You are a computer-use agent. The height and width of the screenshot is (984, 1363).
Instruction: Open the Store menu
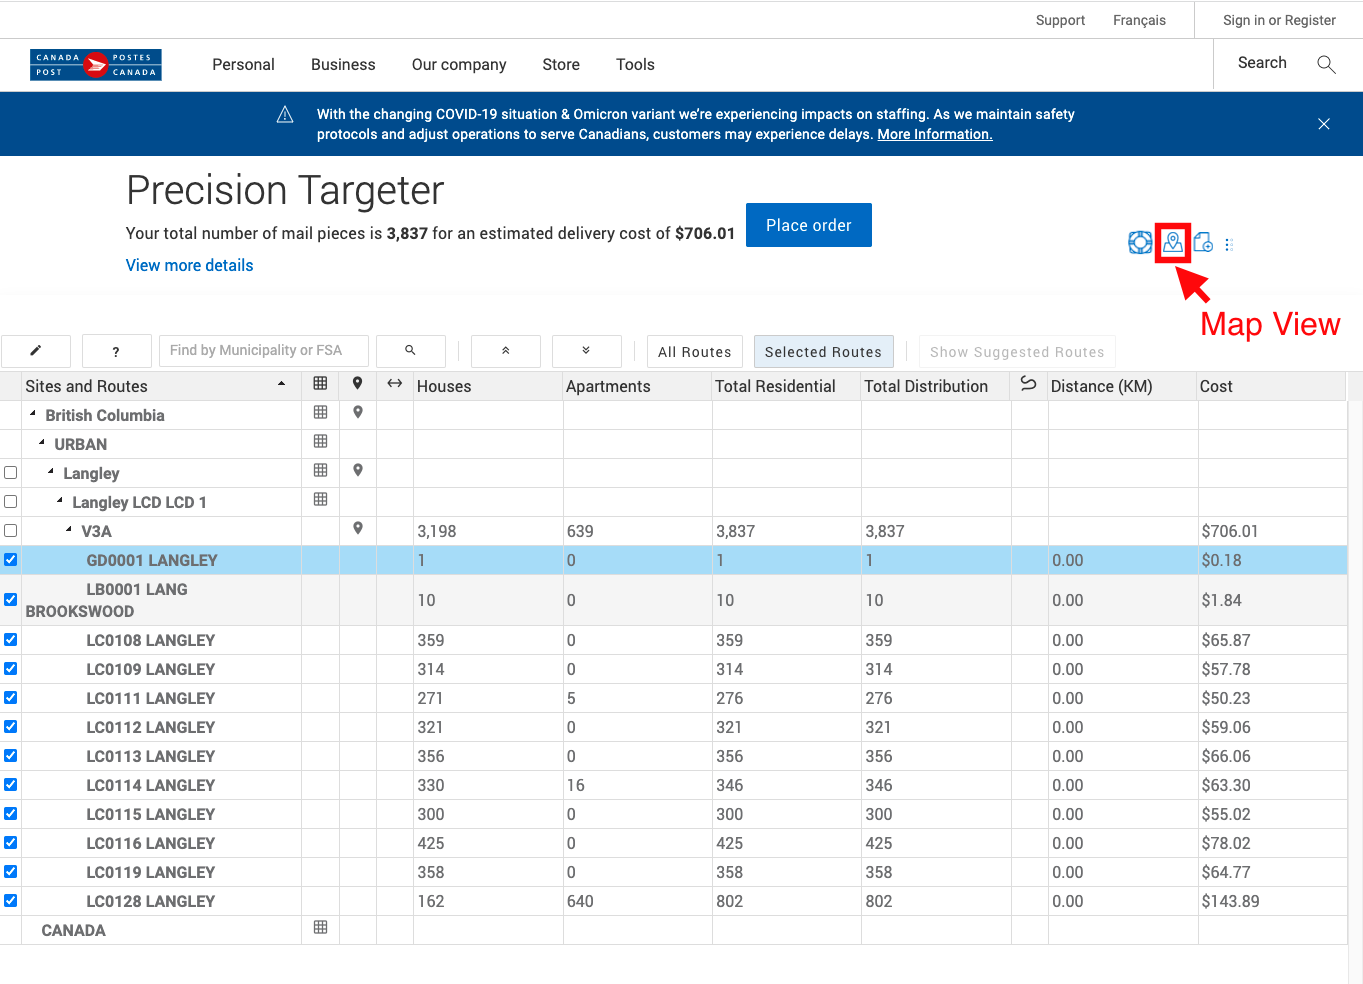[x=561, y=65]
